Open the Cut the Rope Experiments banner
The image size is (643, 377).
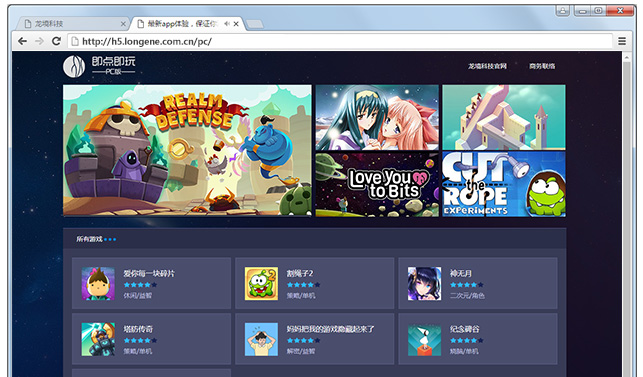[x=504, y=184]
